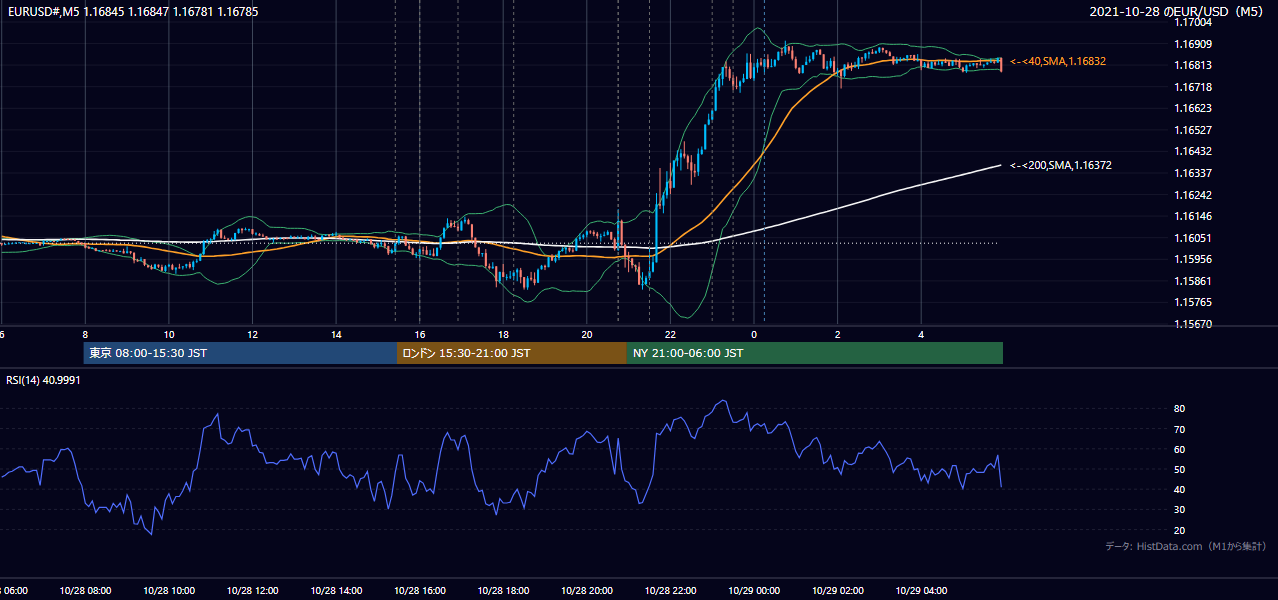Click the 10/28 08:00 date label
This screenshot has width=1278, height=600.
[x=85, y=591]
